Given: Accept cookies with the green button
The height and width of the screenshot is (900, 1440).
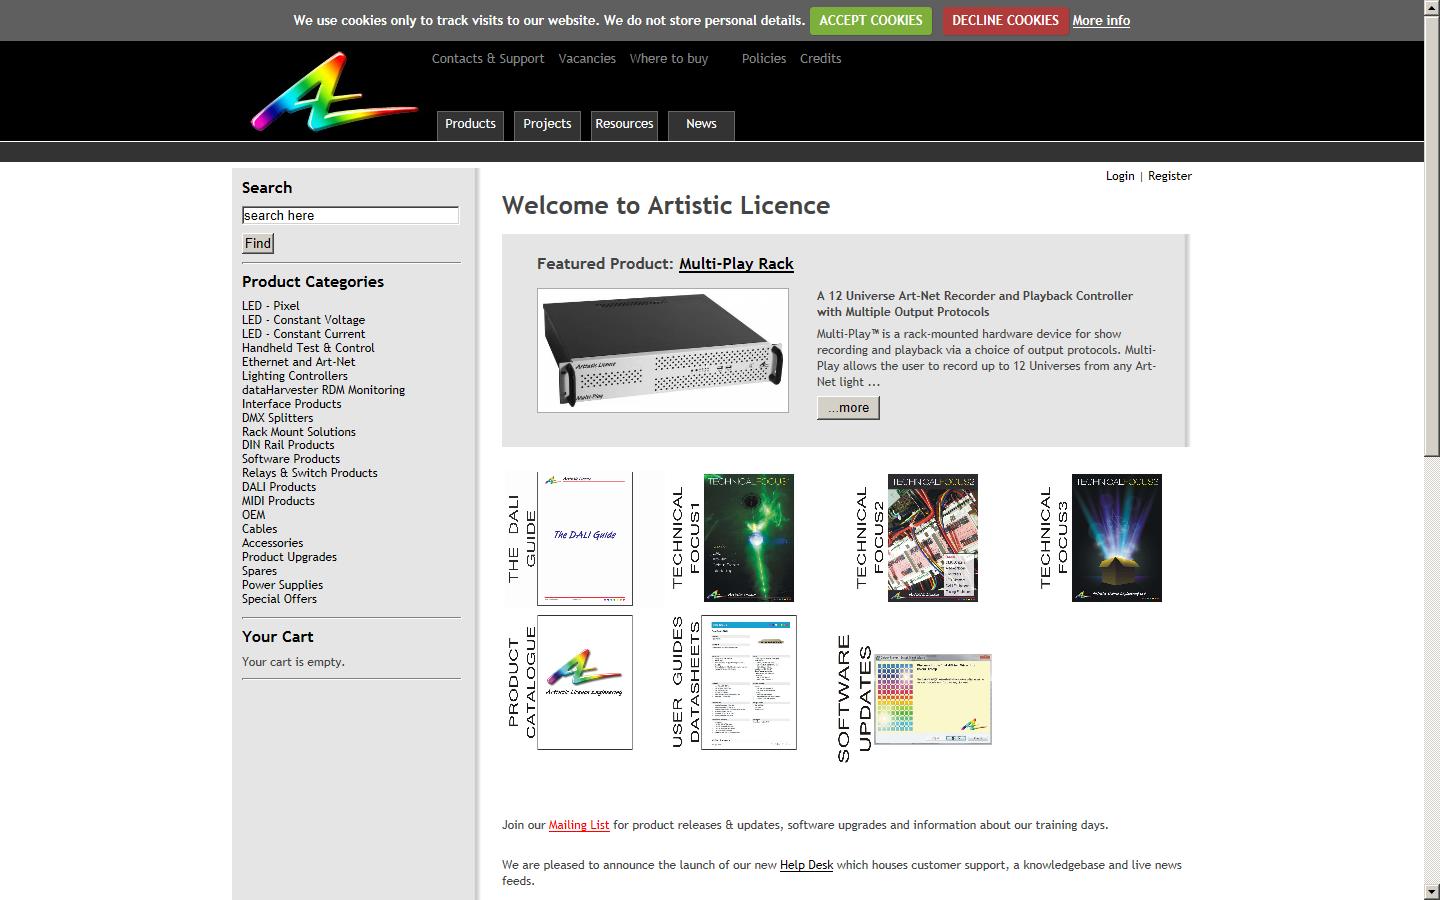Looking at the screenshot, I should point(870,20).
